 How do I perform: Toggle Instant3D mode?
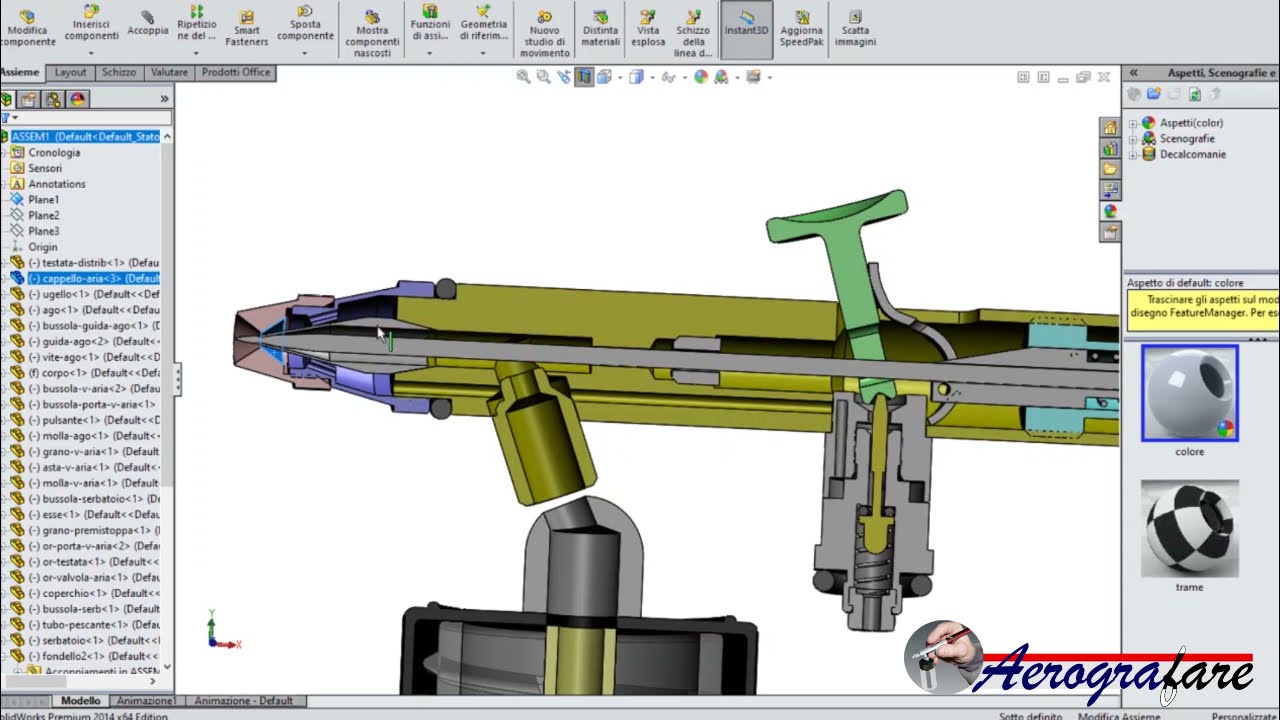click(x=746, y=29)
